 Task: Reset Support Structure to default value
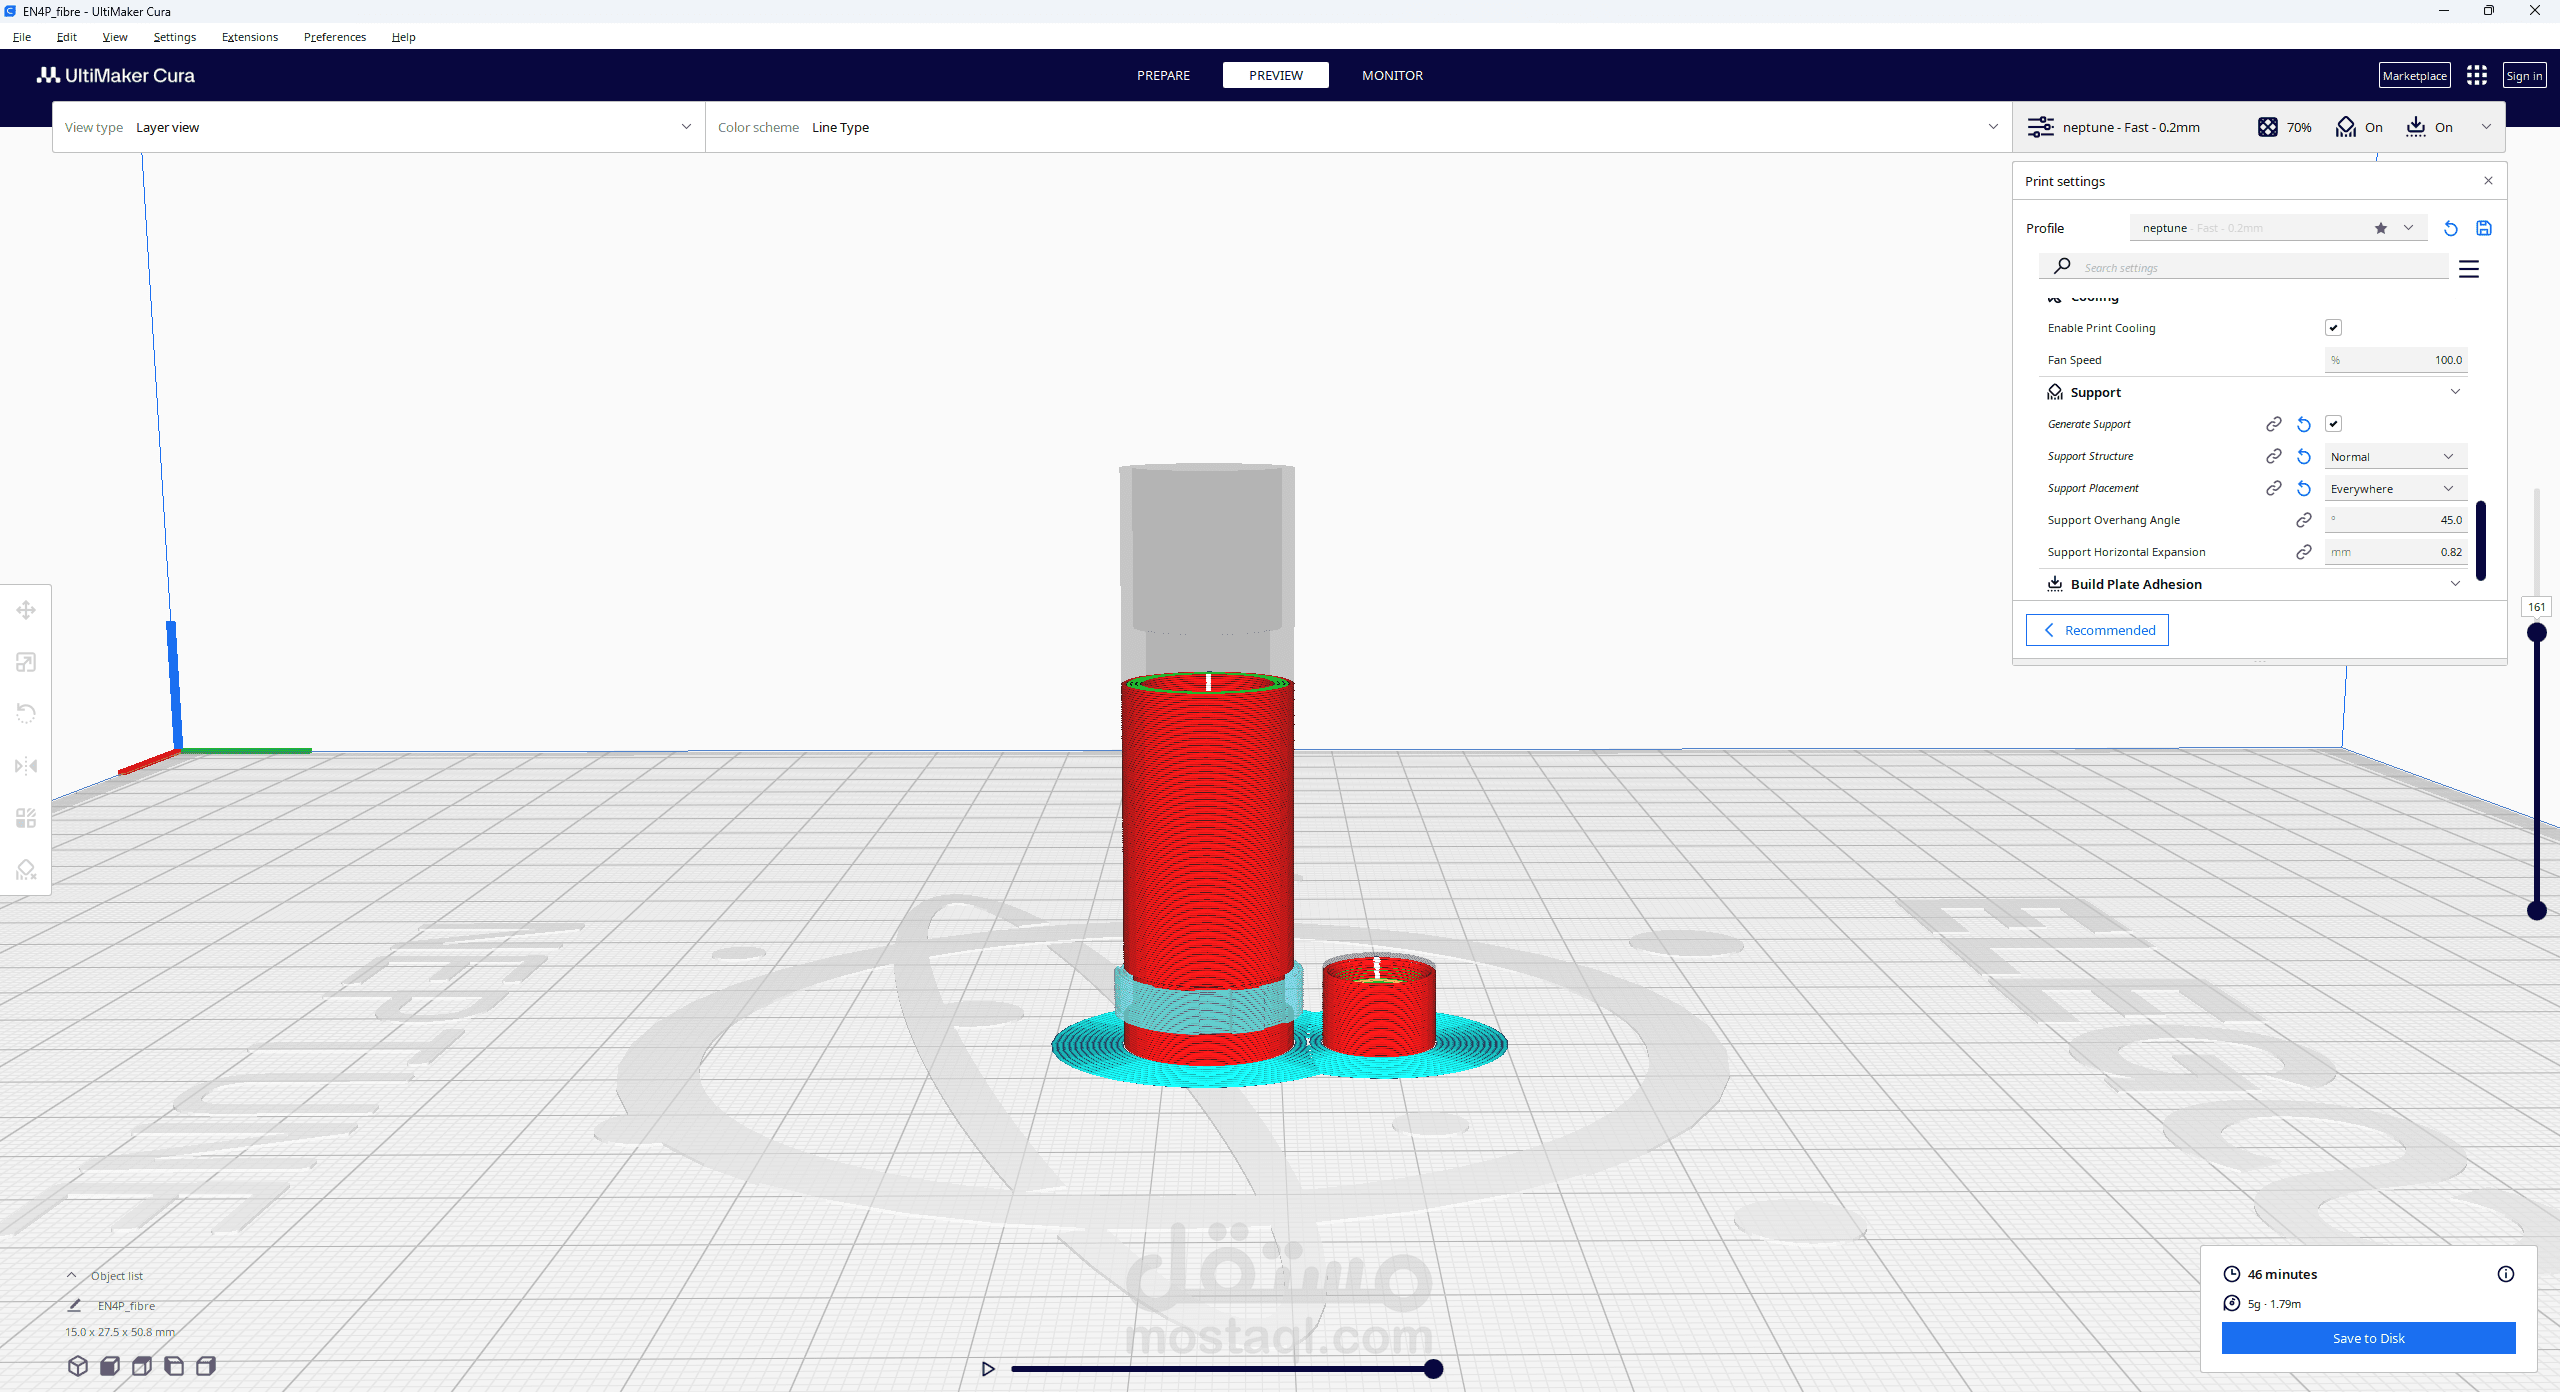[x=2304, y=456]
